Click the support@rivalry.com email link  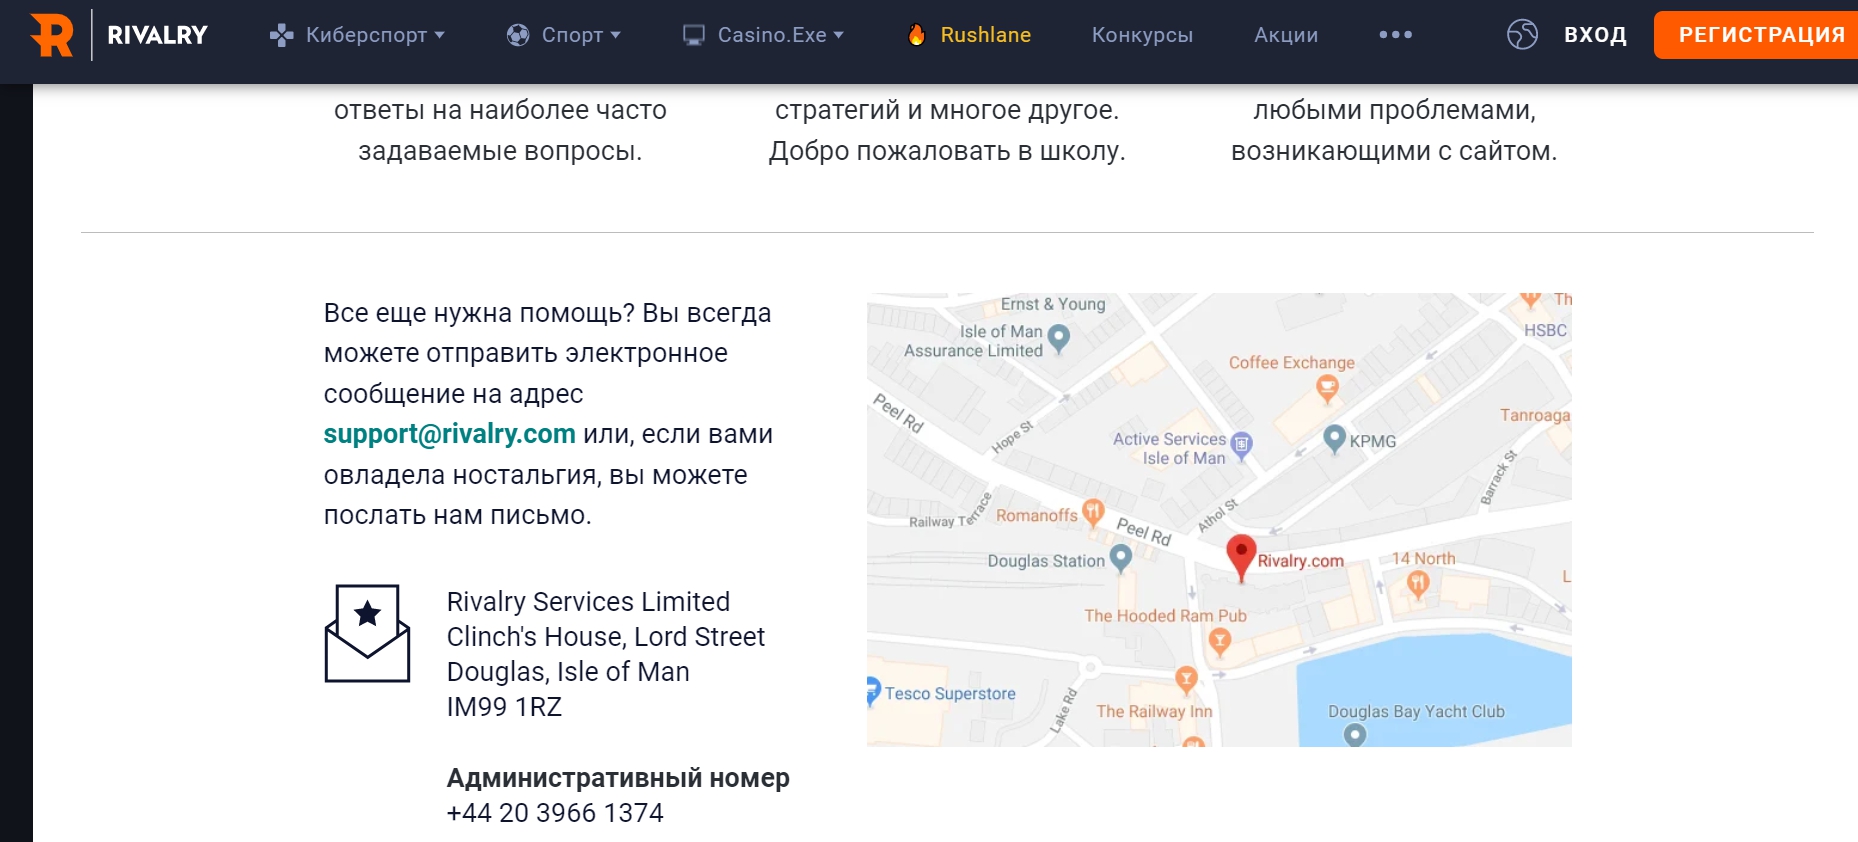pyautogui.click(x=449, y=434)
